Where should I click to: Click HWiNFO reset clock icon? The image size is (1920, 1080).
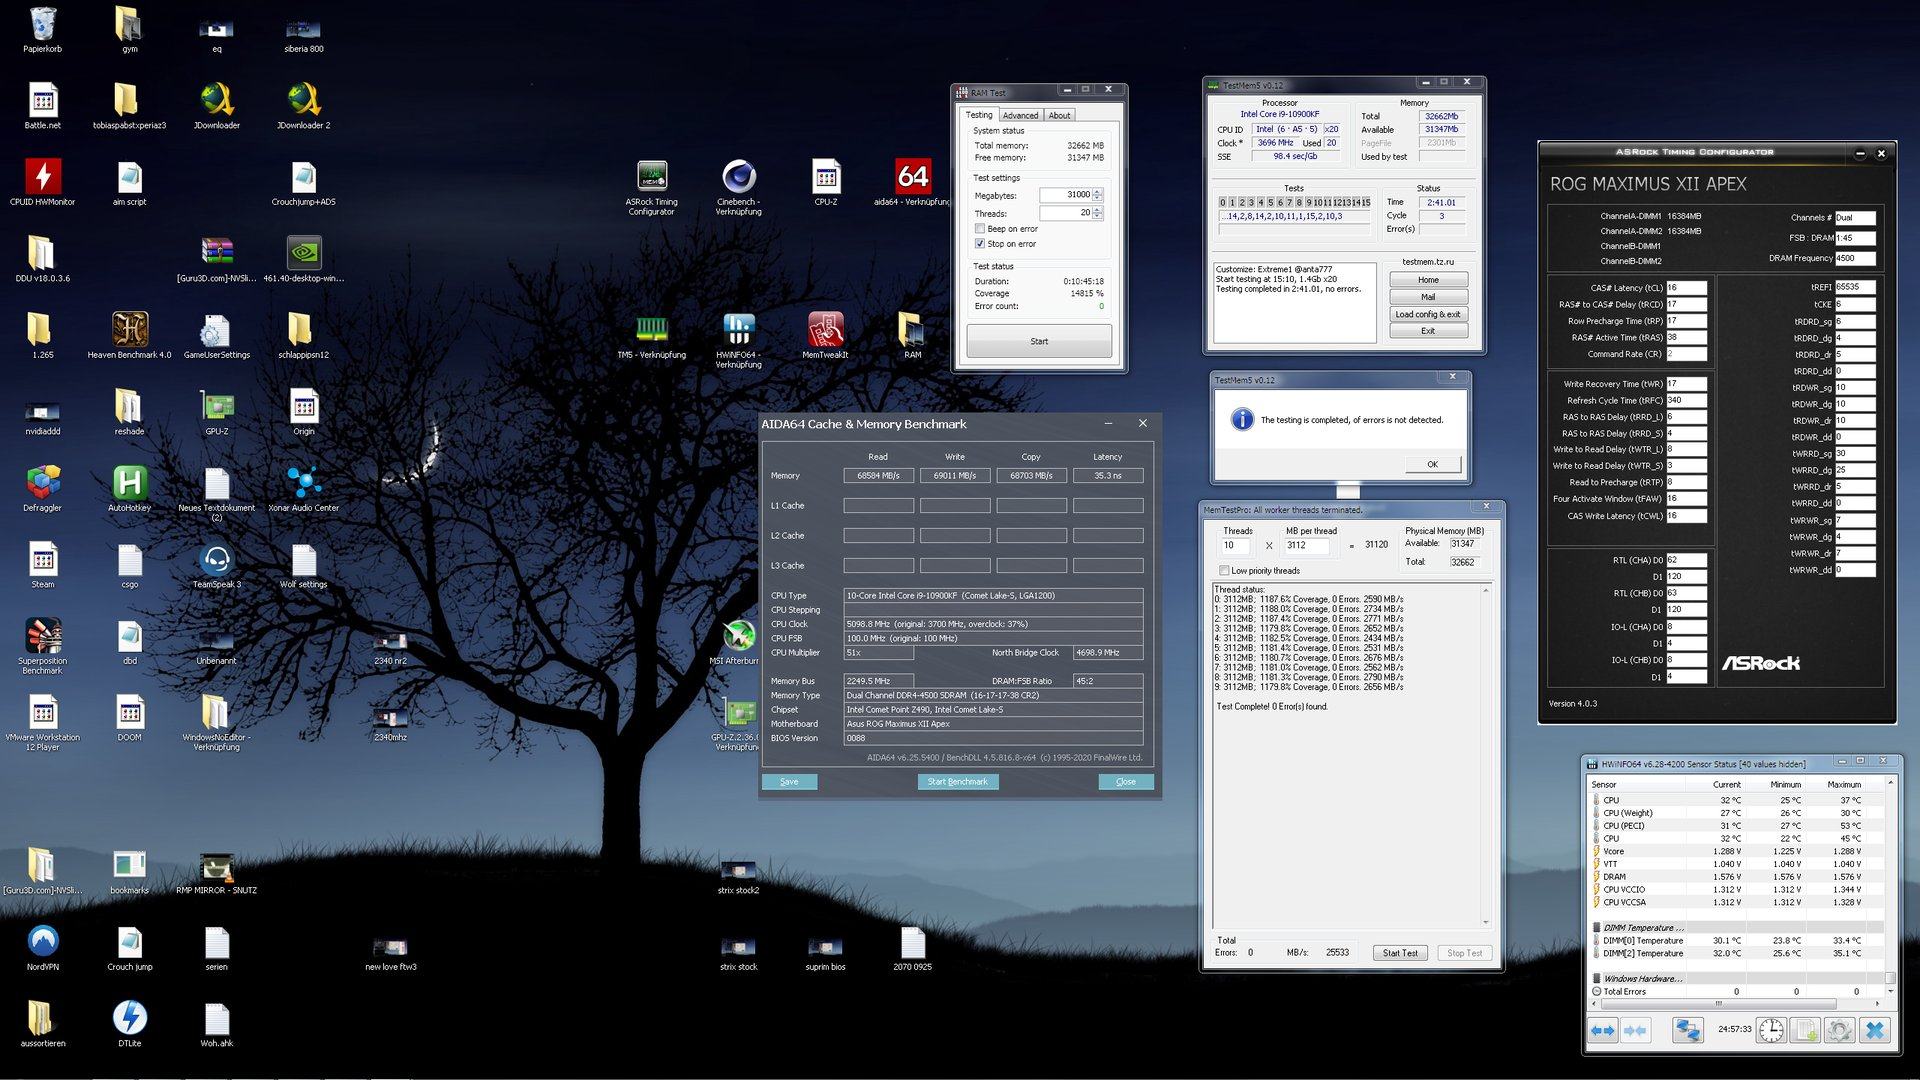1771,1031
